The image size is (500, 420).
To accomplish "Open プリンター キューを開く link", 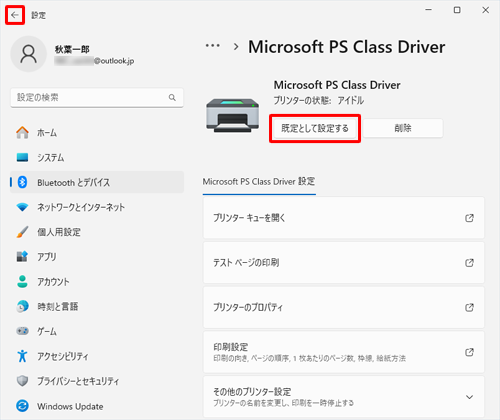I will pyautogui.click(x=344, y=218).
